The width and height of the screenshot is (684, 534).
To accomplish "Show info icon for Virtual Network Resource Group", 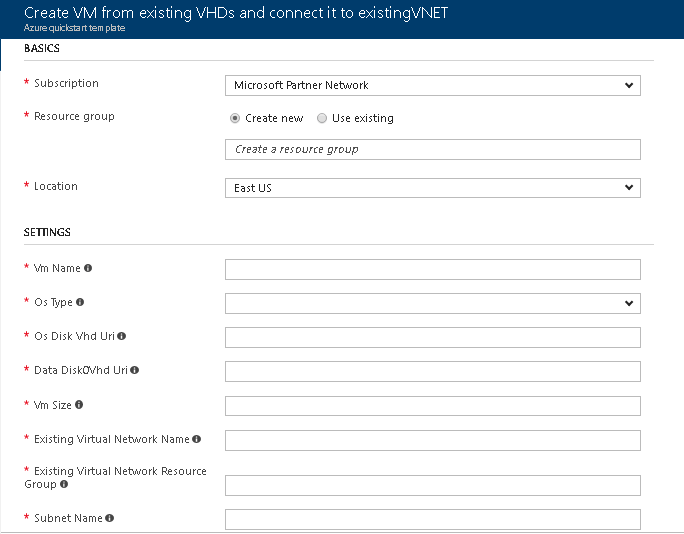I will point(64,484).
